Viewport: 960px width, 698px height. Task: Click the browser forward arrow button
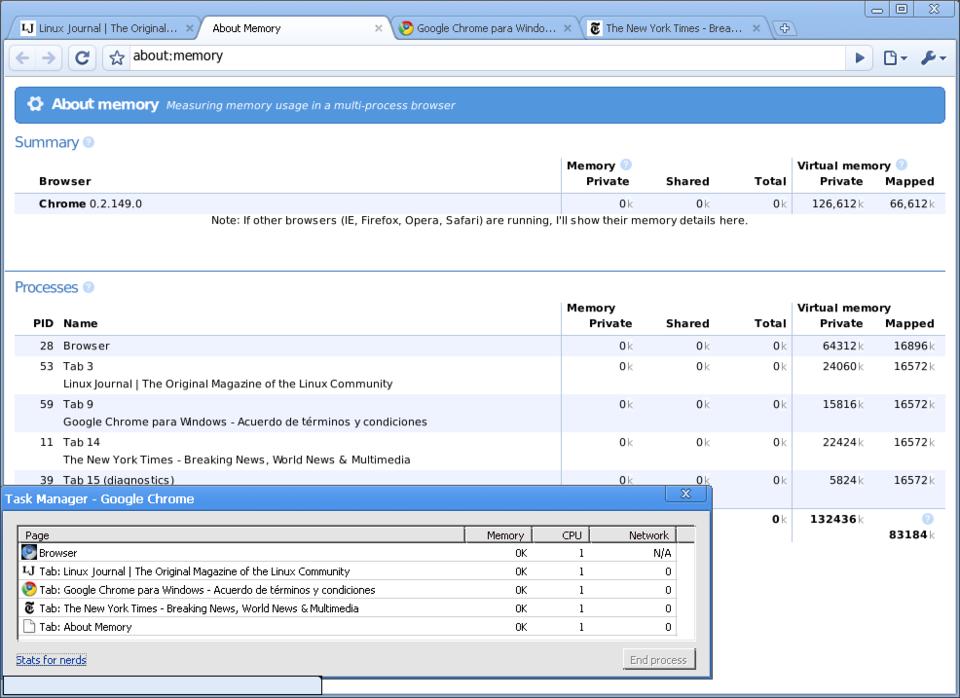(x=49, y=58)
